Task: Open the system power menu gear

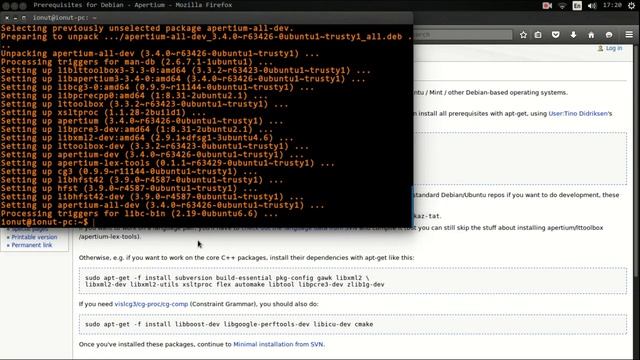Action: [631, 5]
